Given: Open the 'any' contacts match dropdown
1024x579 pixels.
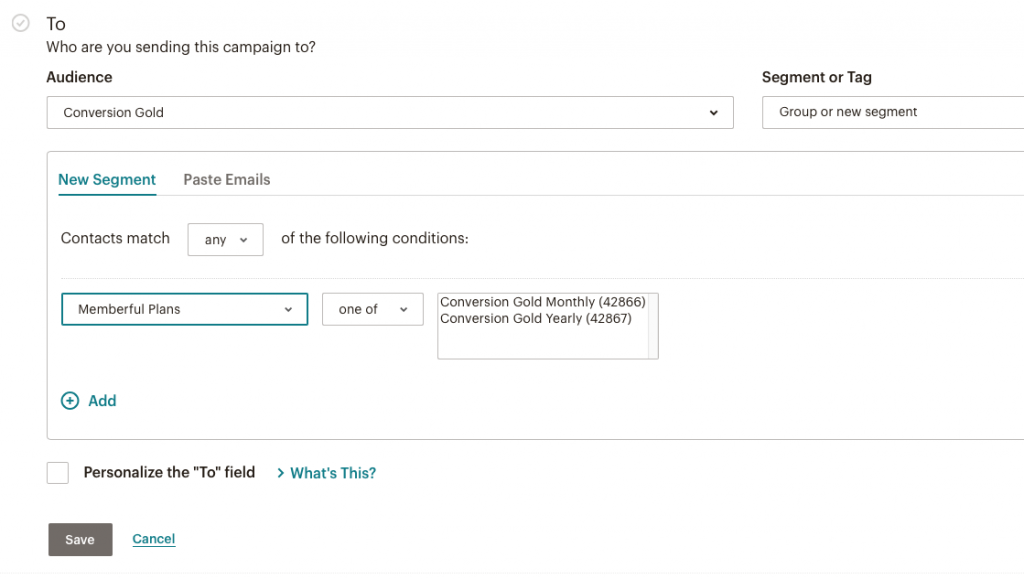Looking at the screenshot, I should point(225,240).
